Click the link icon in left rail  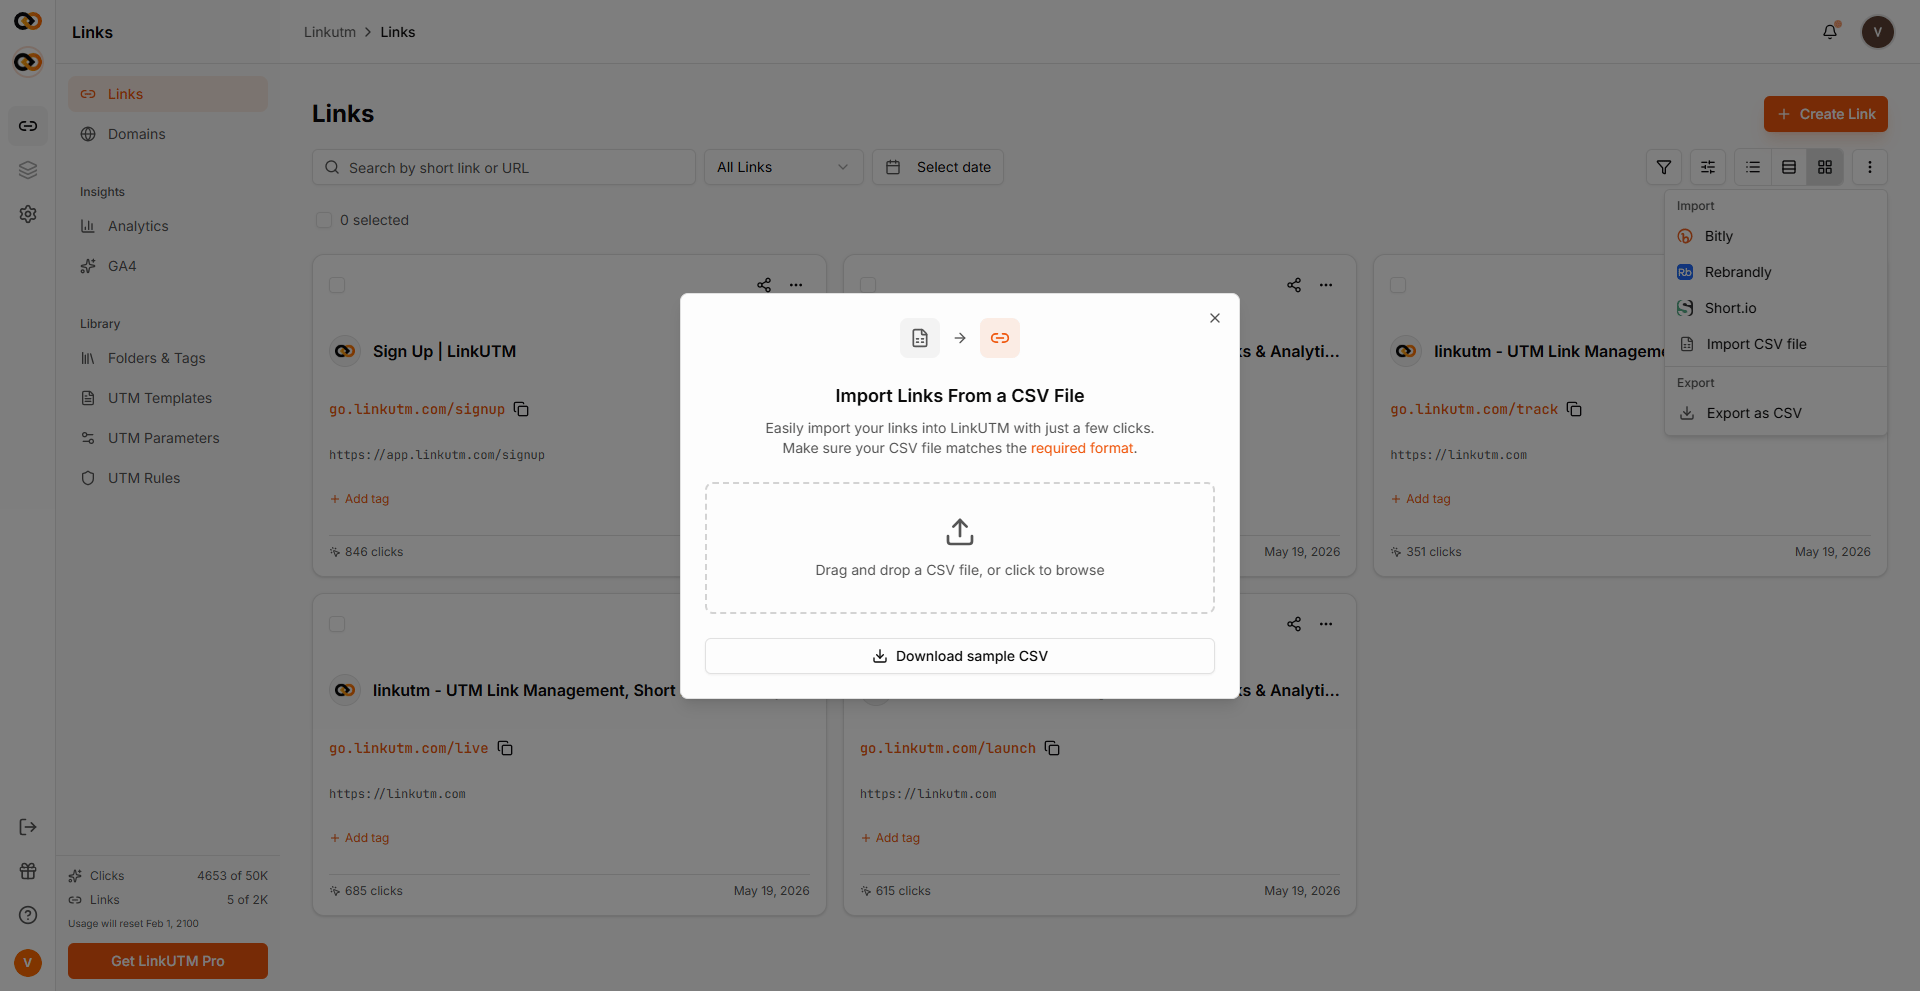[x=28, y=126]
